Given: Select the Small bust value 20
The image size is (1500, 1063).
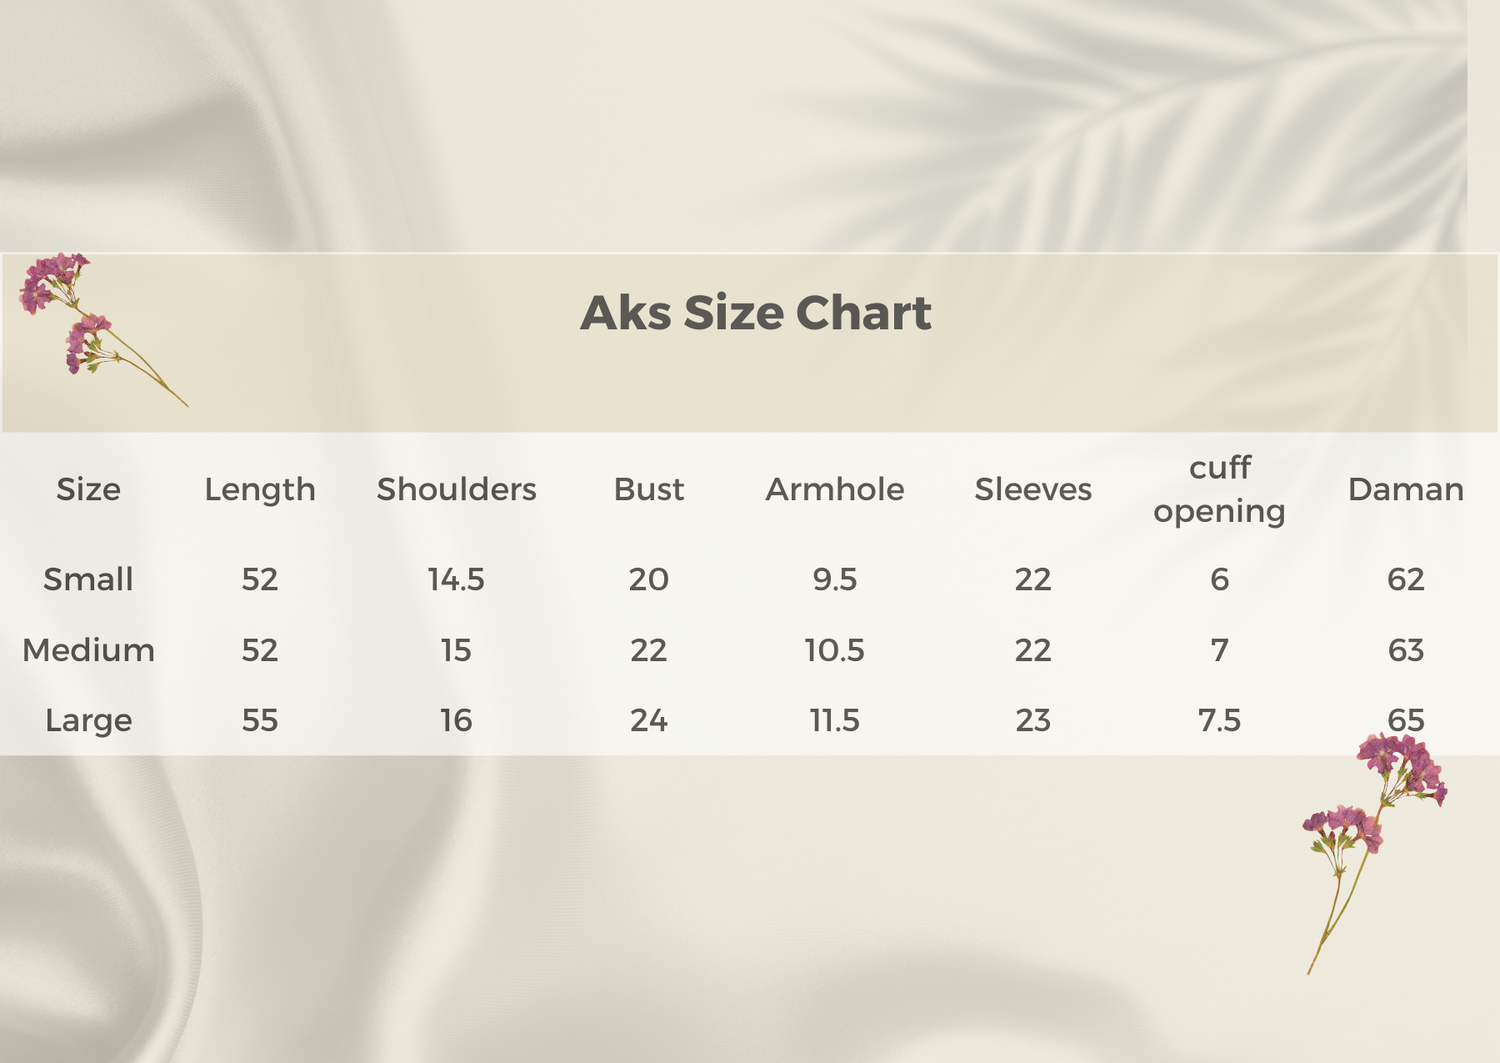Looking at the screenshot, I should [648, 579].
